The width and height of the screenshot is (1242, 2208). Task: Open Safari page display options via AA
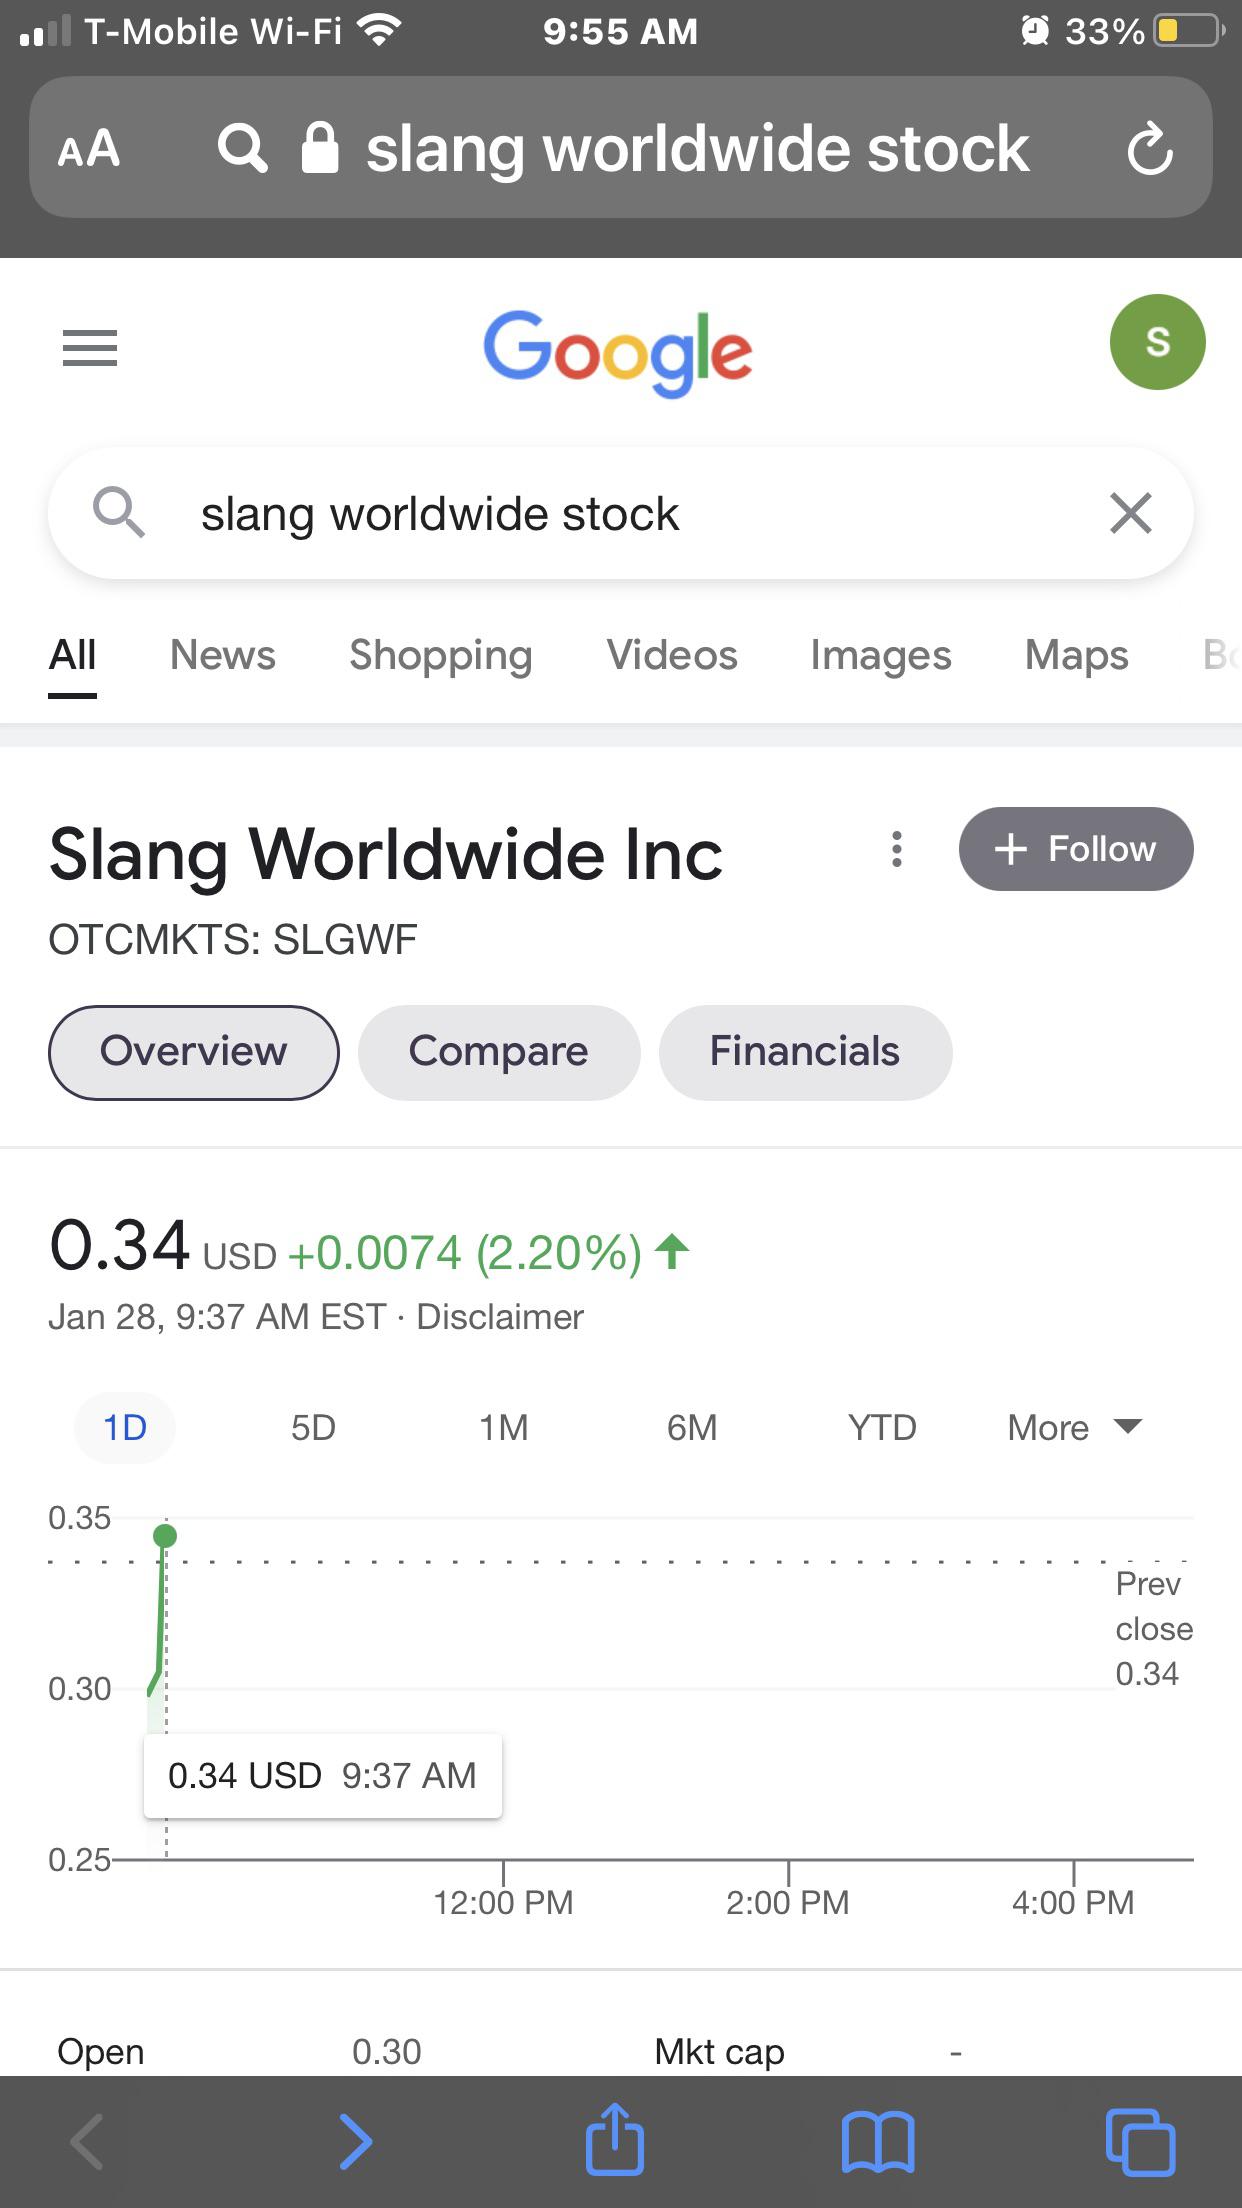(90, 148)
